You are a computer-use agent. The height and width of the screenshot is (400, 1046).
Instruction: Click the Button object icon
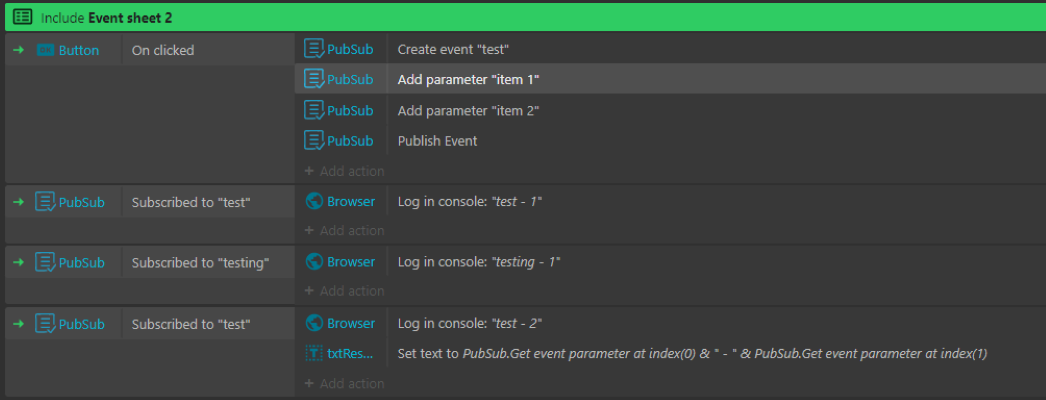[x=45, y=50]
